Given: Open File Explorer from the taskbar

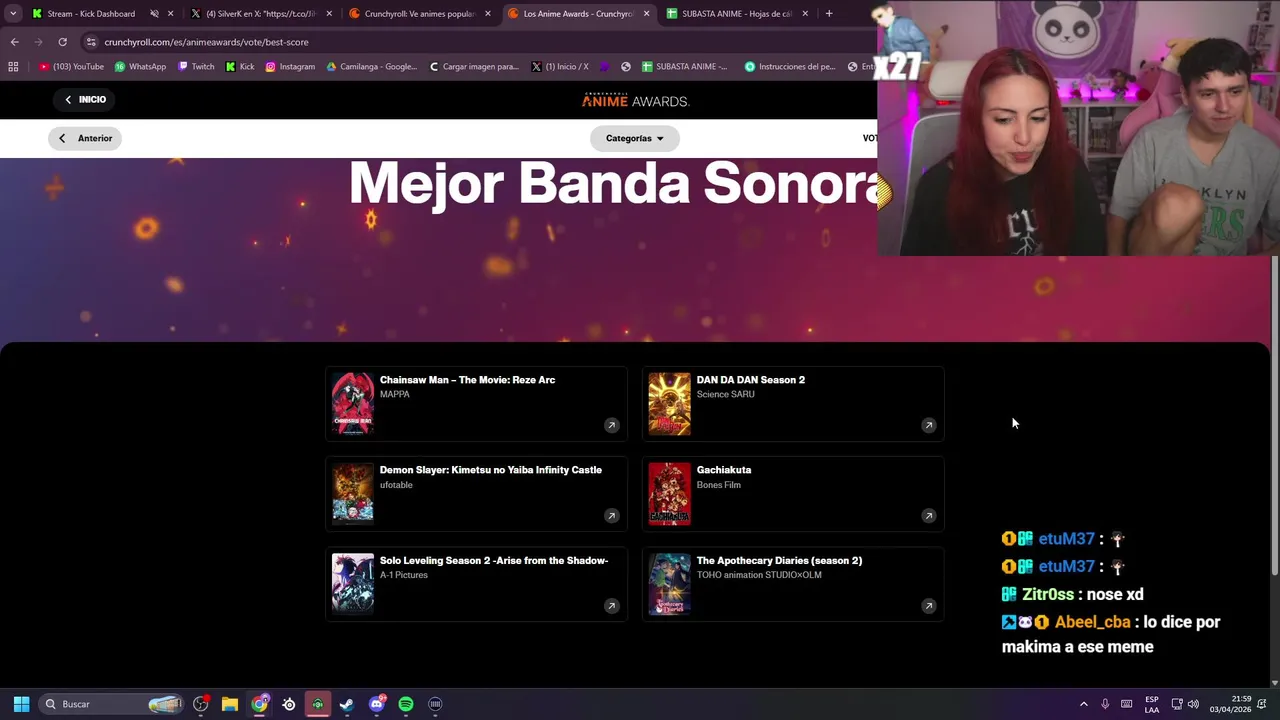Looking at the screenshot, I should pyautogui.click(x=230, y=704).
